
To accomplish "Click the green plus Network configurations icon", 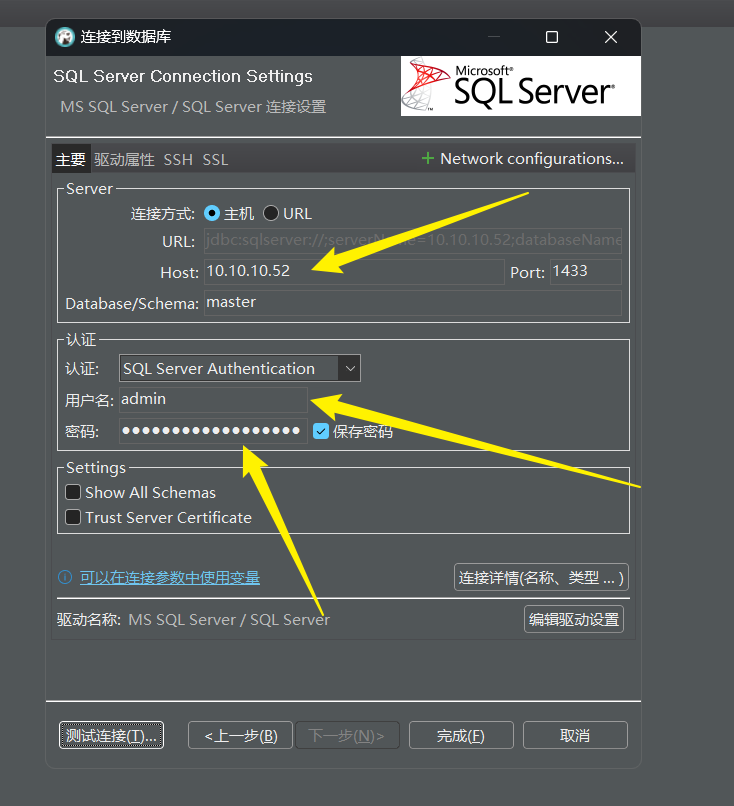I will coord(428,158).
